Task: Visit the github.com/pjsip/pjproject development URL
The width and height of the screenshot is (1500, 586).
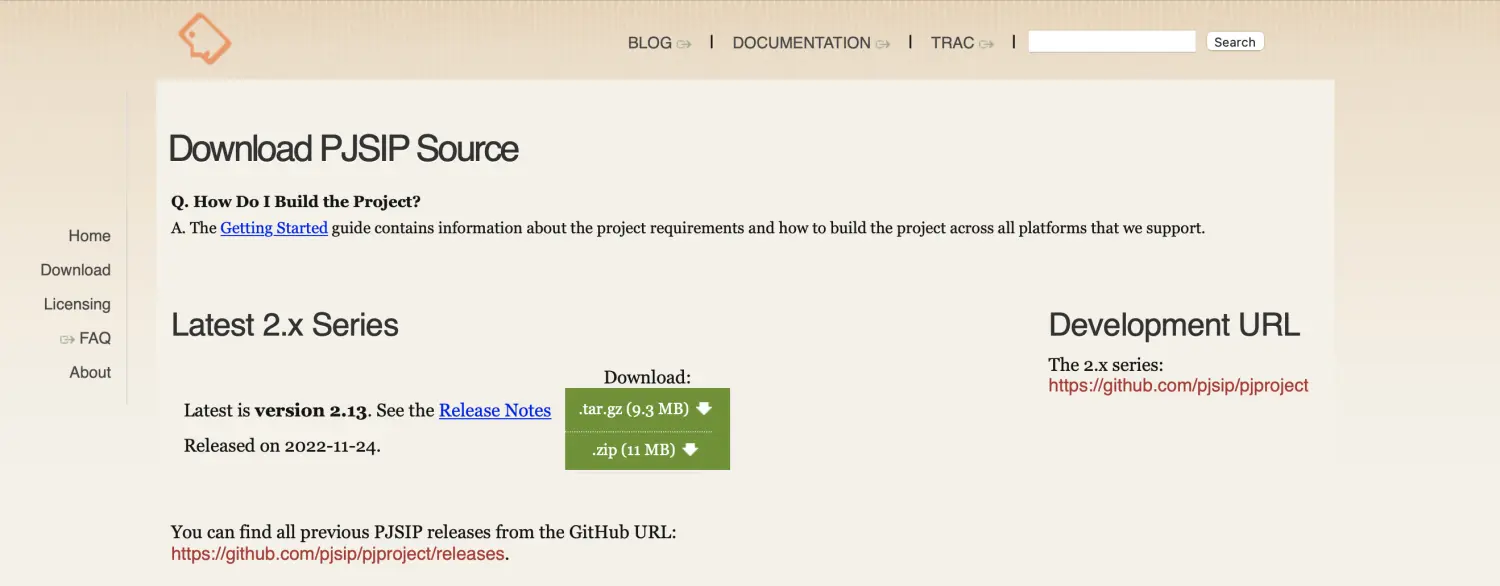Action: [1178, 385]
